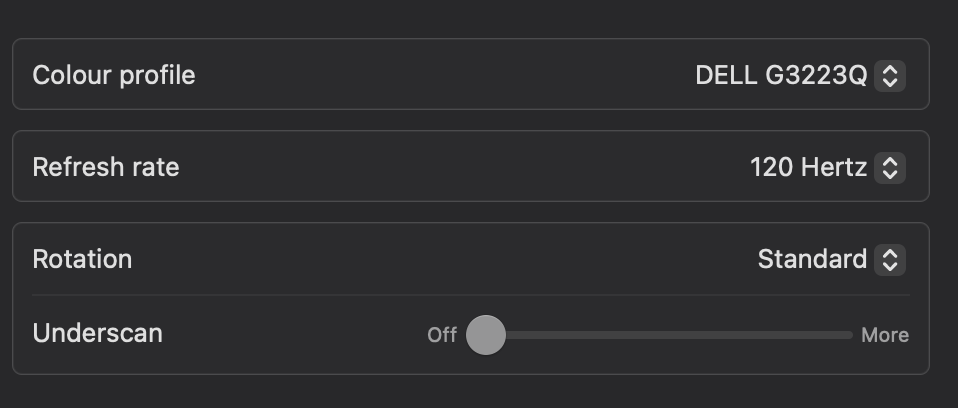Click the Underscan slider's "Off" label

coord(442,335)
